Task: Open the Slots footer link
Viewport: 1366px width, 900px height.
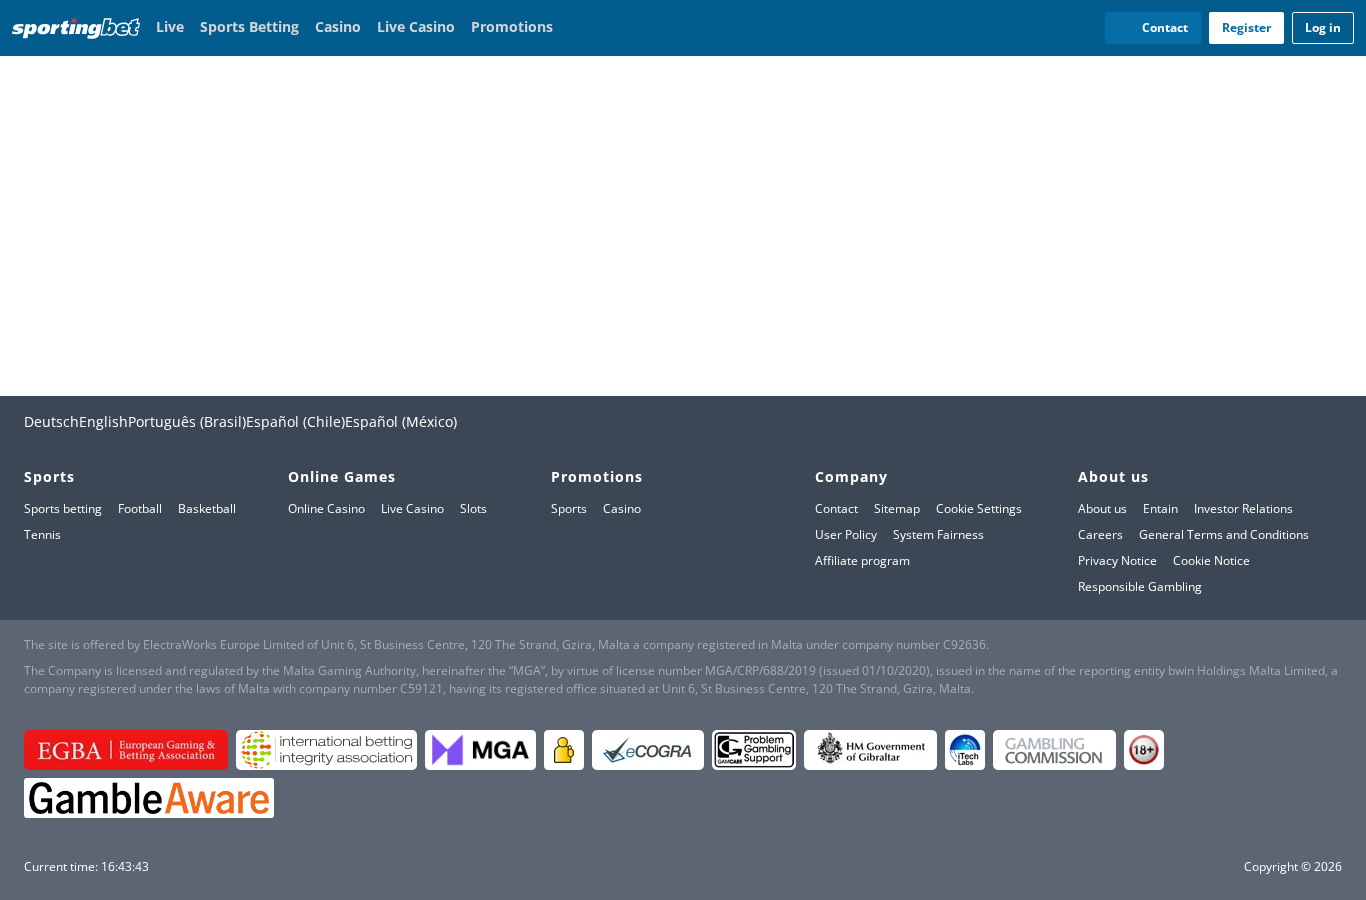Action: (x=473, y=509)
